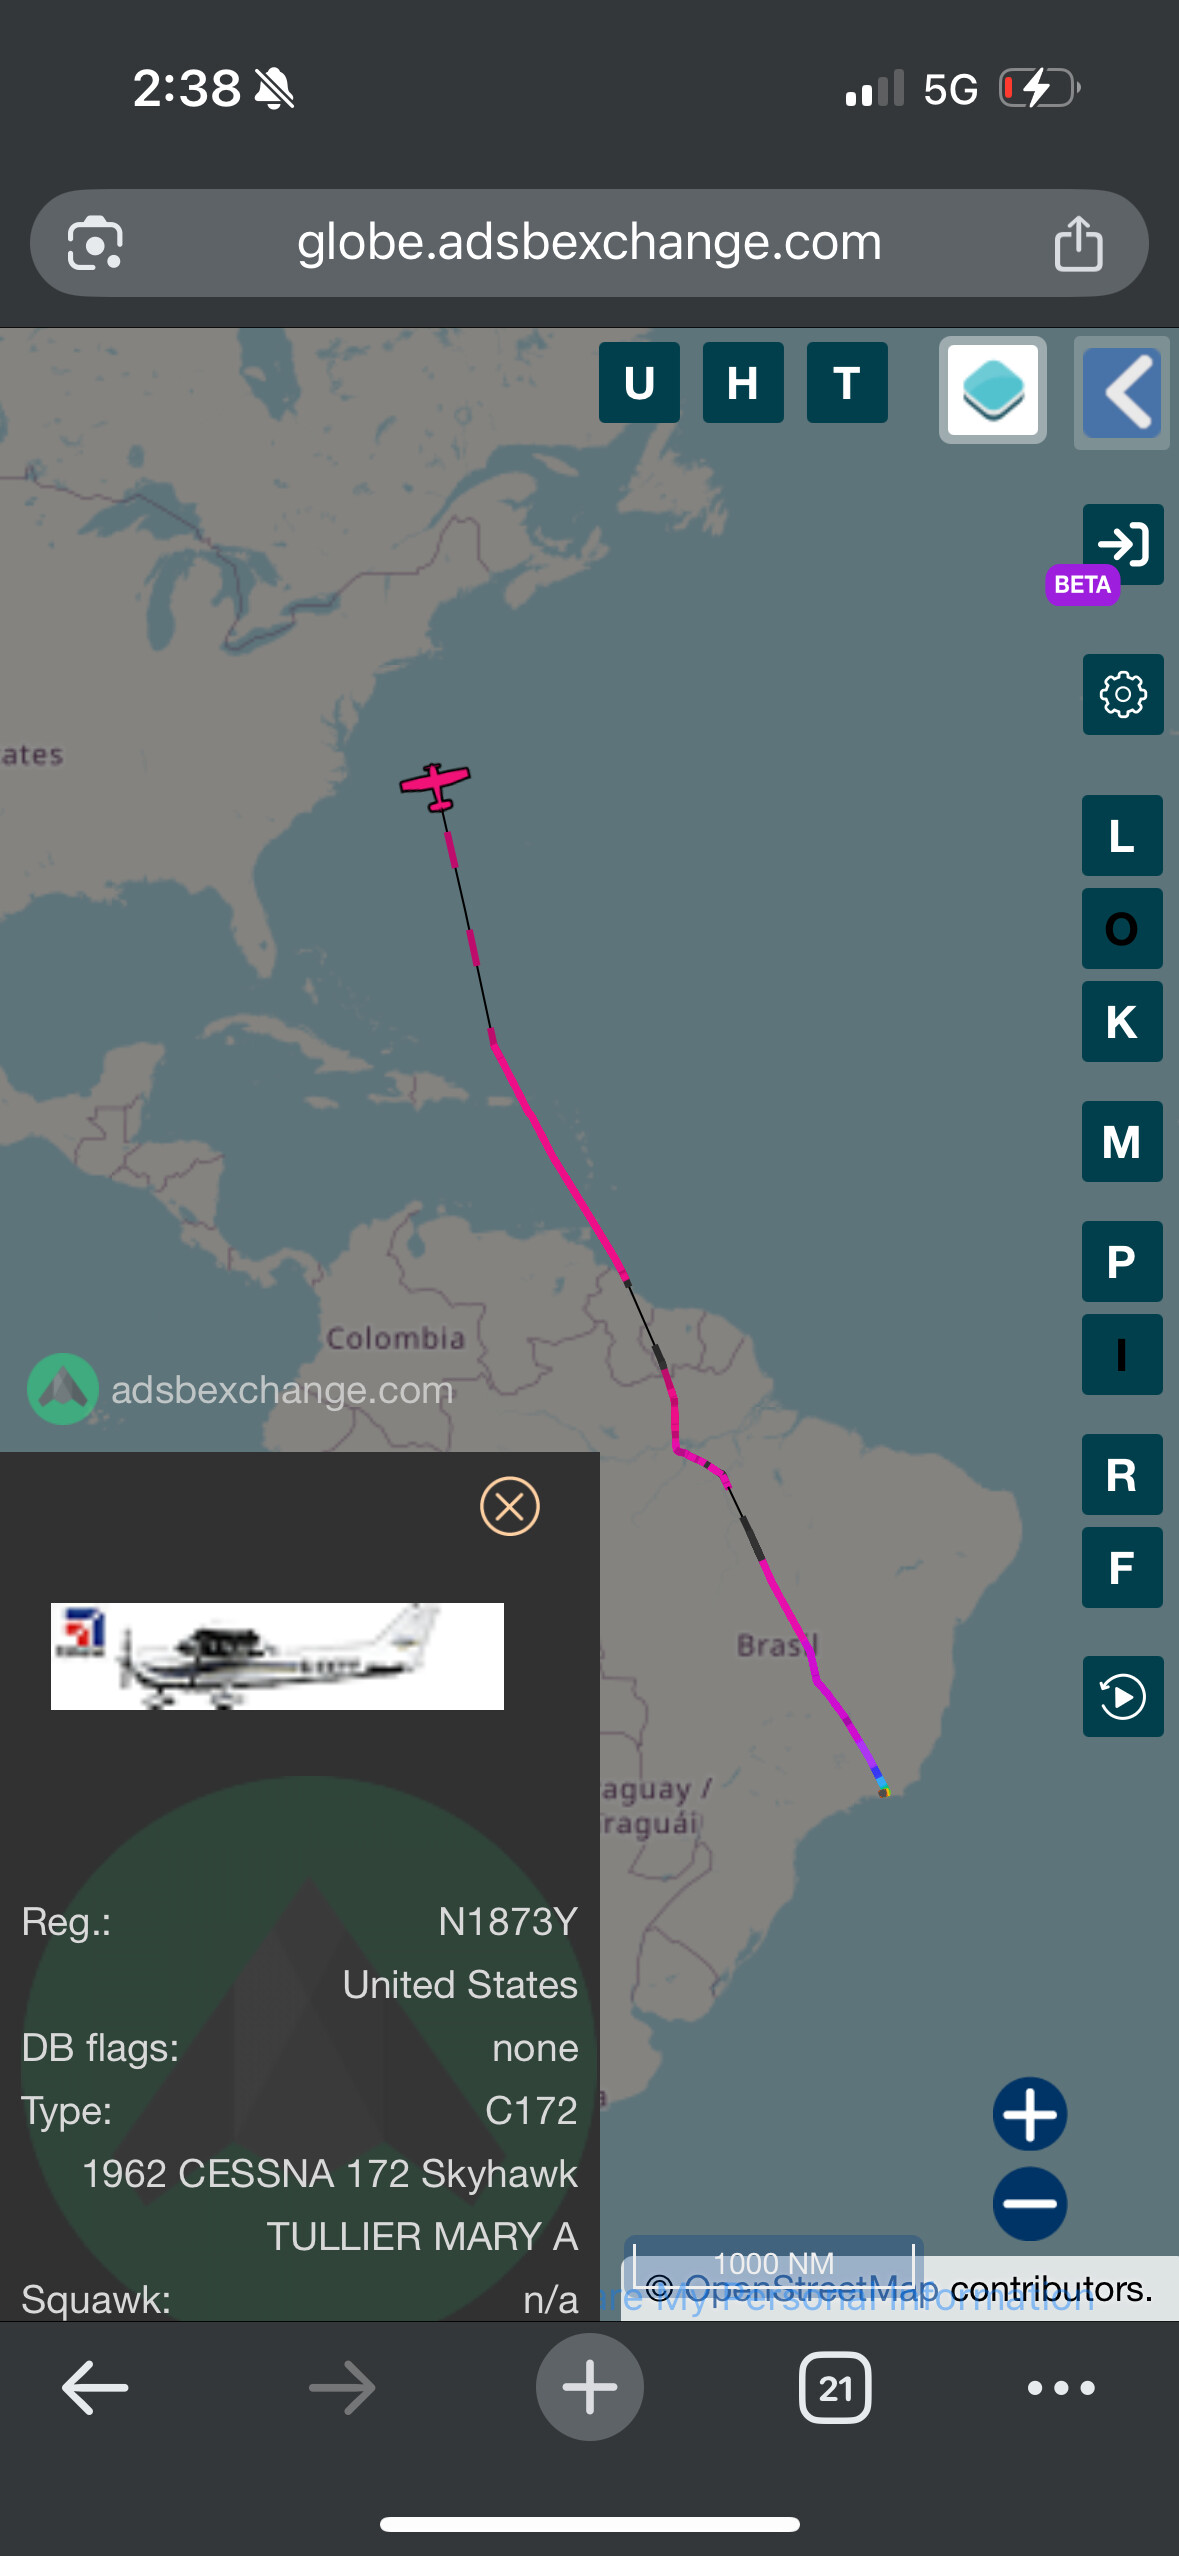Open the browser tabs switcher showing 21

[x=835, y=2388]
